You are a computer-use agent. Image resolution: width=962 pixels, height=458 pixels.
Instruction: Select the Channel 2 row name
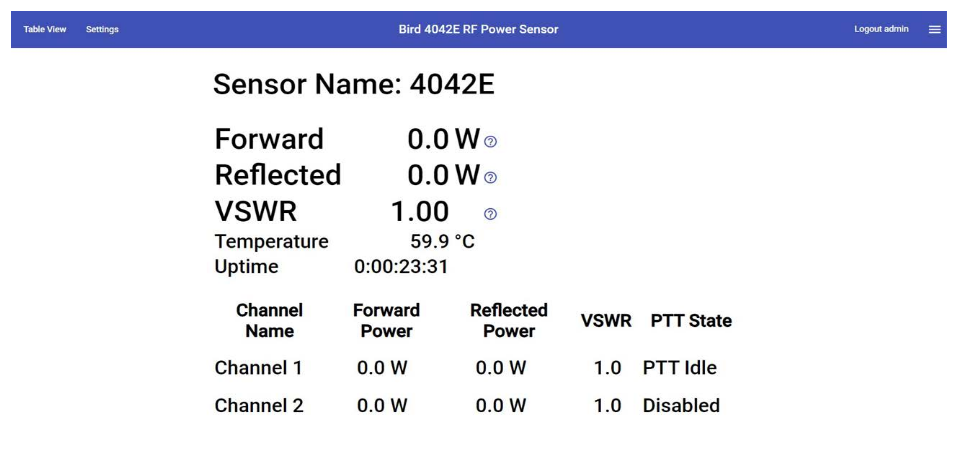click(x=258, y=406)
